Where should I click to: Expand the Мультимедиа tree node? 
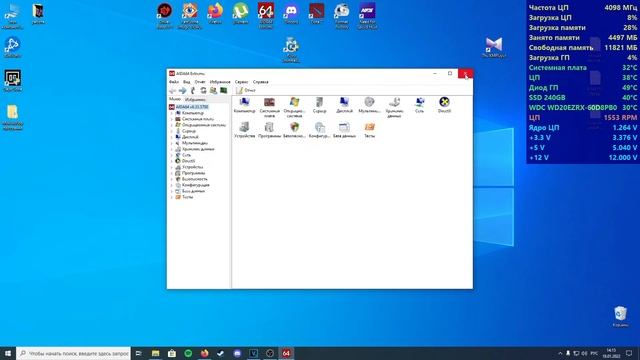(172, 143)
